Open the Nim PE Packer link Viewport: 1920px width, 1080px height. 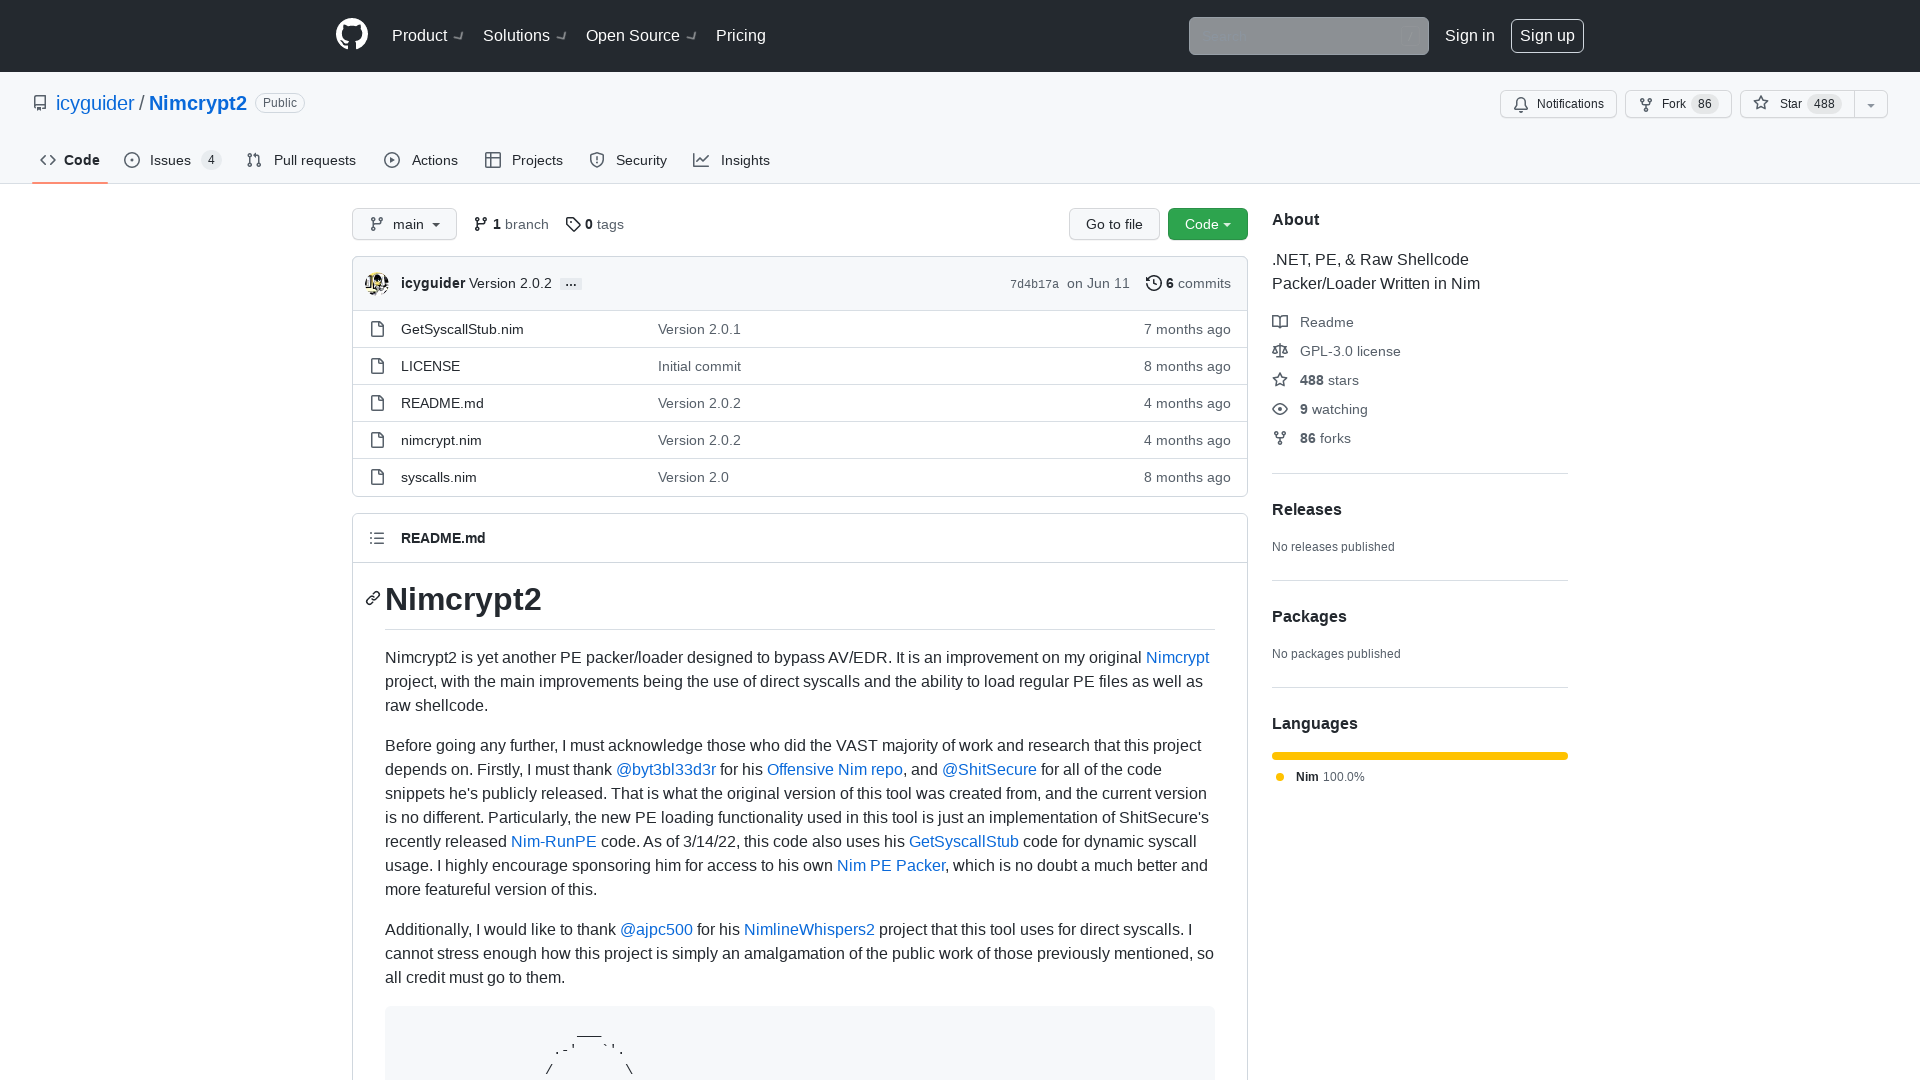[x=891, y=865]
